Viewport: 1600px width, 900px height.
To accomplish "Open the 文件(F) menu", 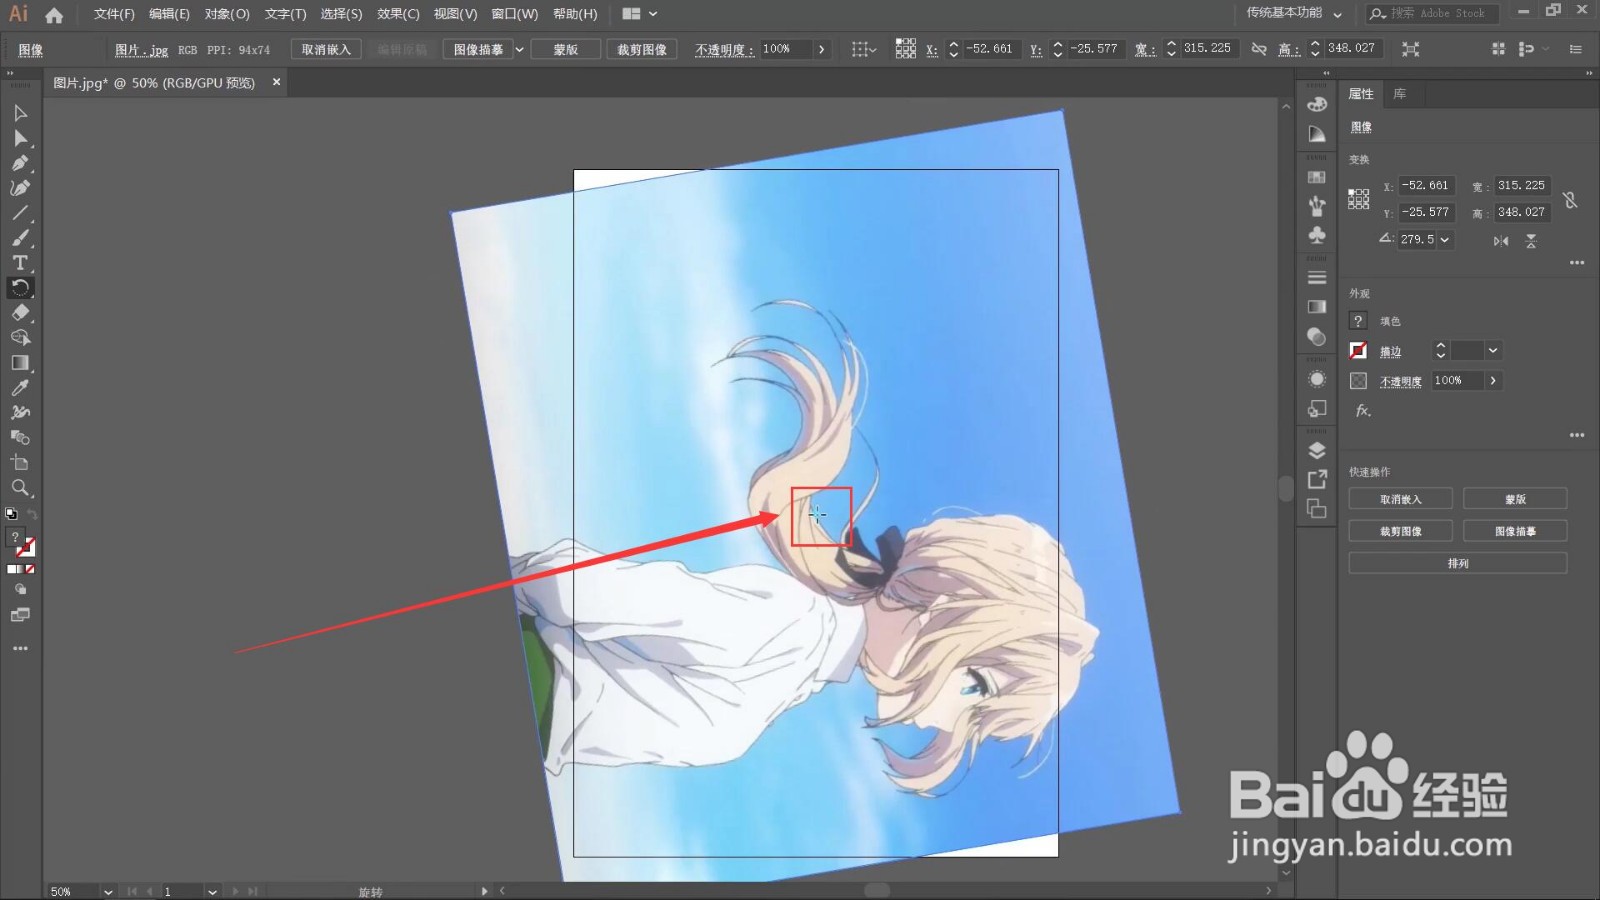I will (x=114, y=14).
